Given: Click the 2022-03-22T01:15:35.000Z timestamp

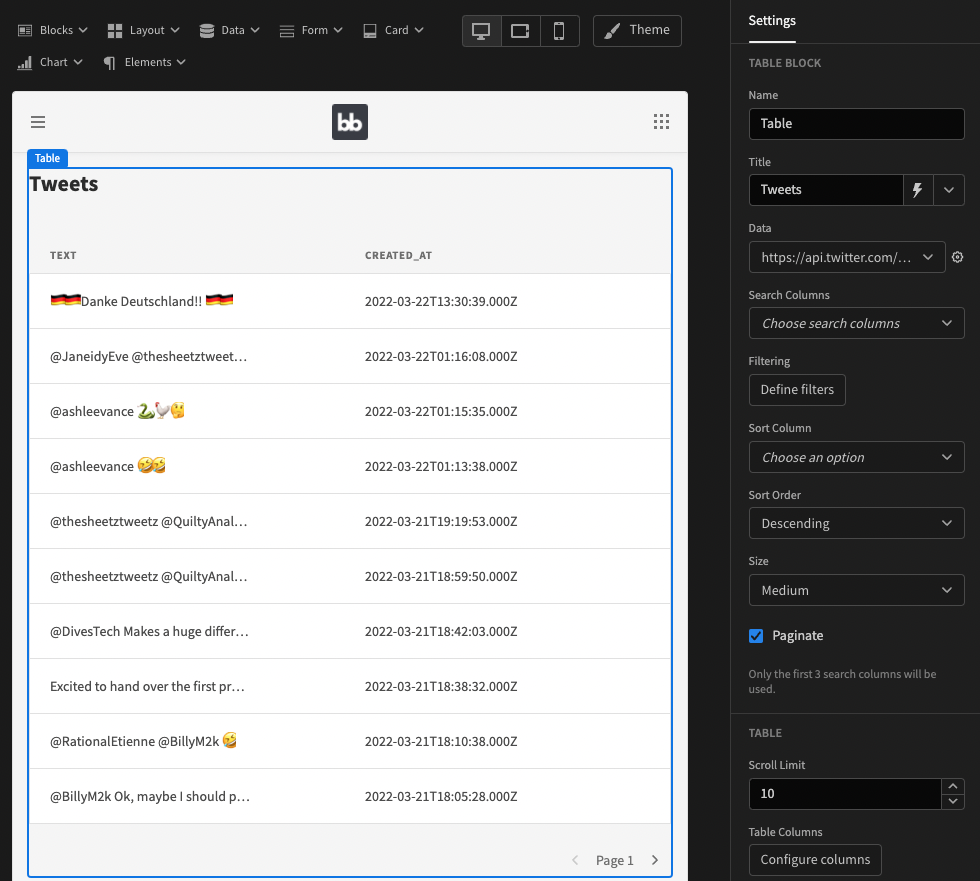Looking at the screenshot, I should [441, 412].
